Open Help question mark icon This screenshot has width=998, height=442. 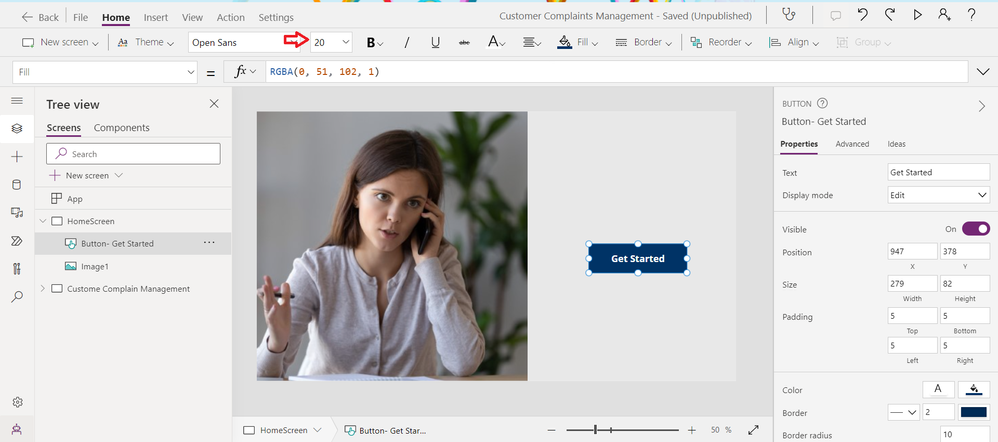(x=971, y=15)
